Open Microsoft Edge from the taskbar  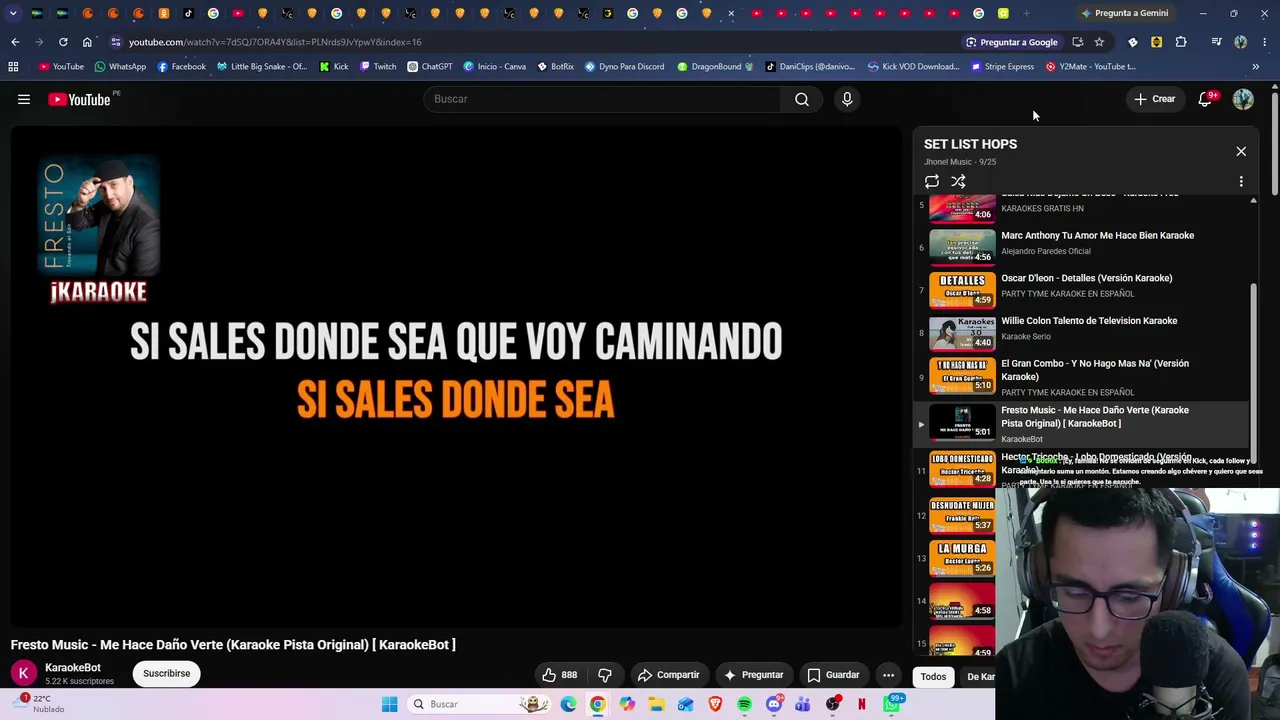[x=569, y=704]
